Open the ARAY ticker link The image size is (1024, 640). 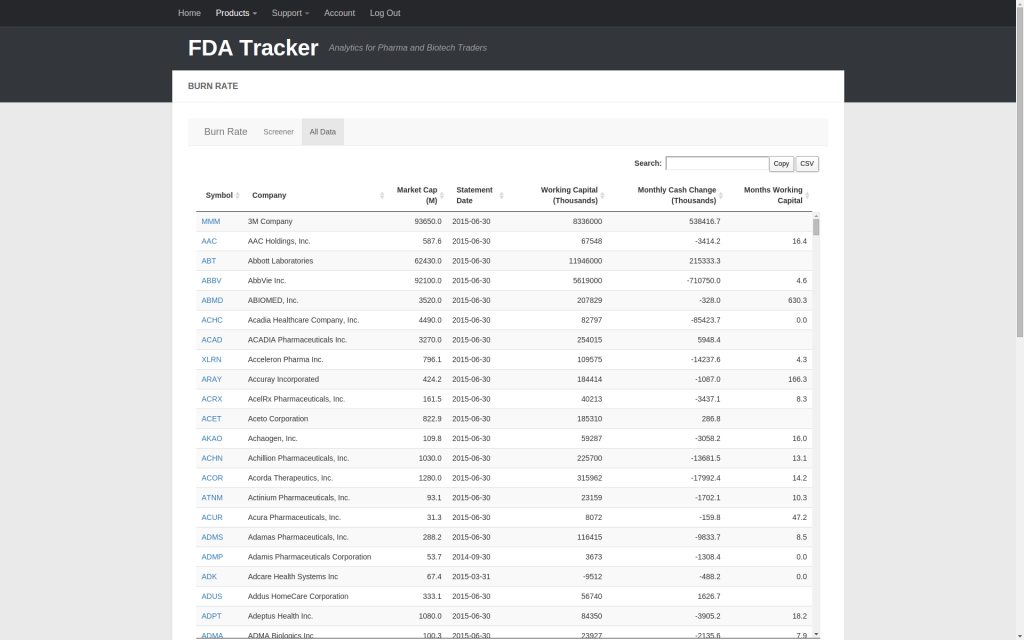pyautogui.click(x=212, y=379)
